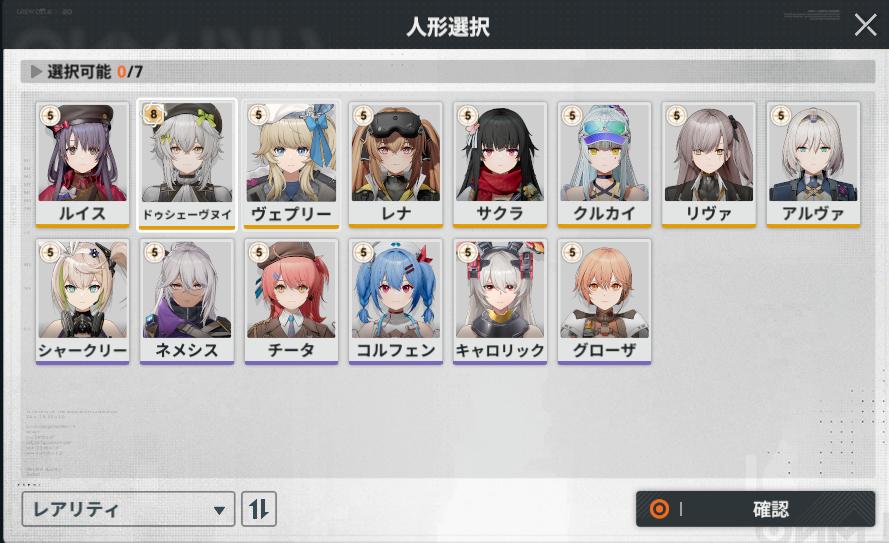Image resolution: width=889 pixels, height=543 pixels.
Task: Select the チータ doll card
Action: pos(291,302)
